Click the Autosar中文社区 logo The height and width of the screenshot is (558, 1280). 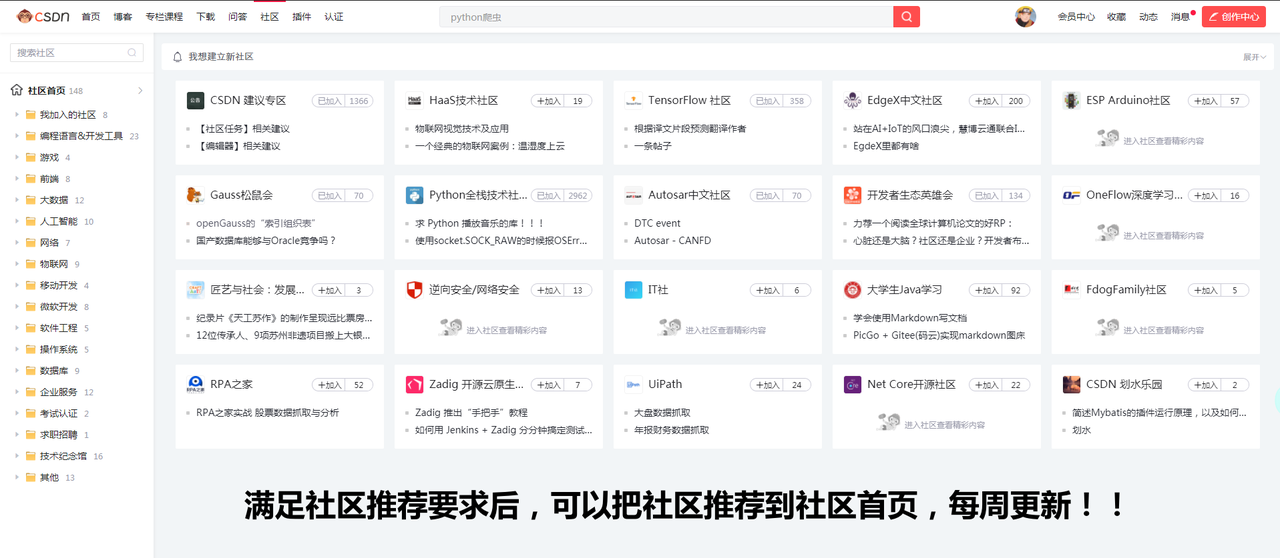(x=633, y=195)
